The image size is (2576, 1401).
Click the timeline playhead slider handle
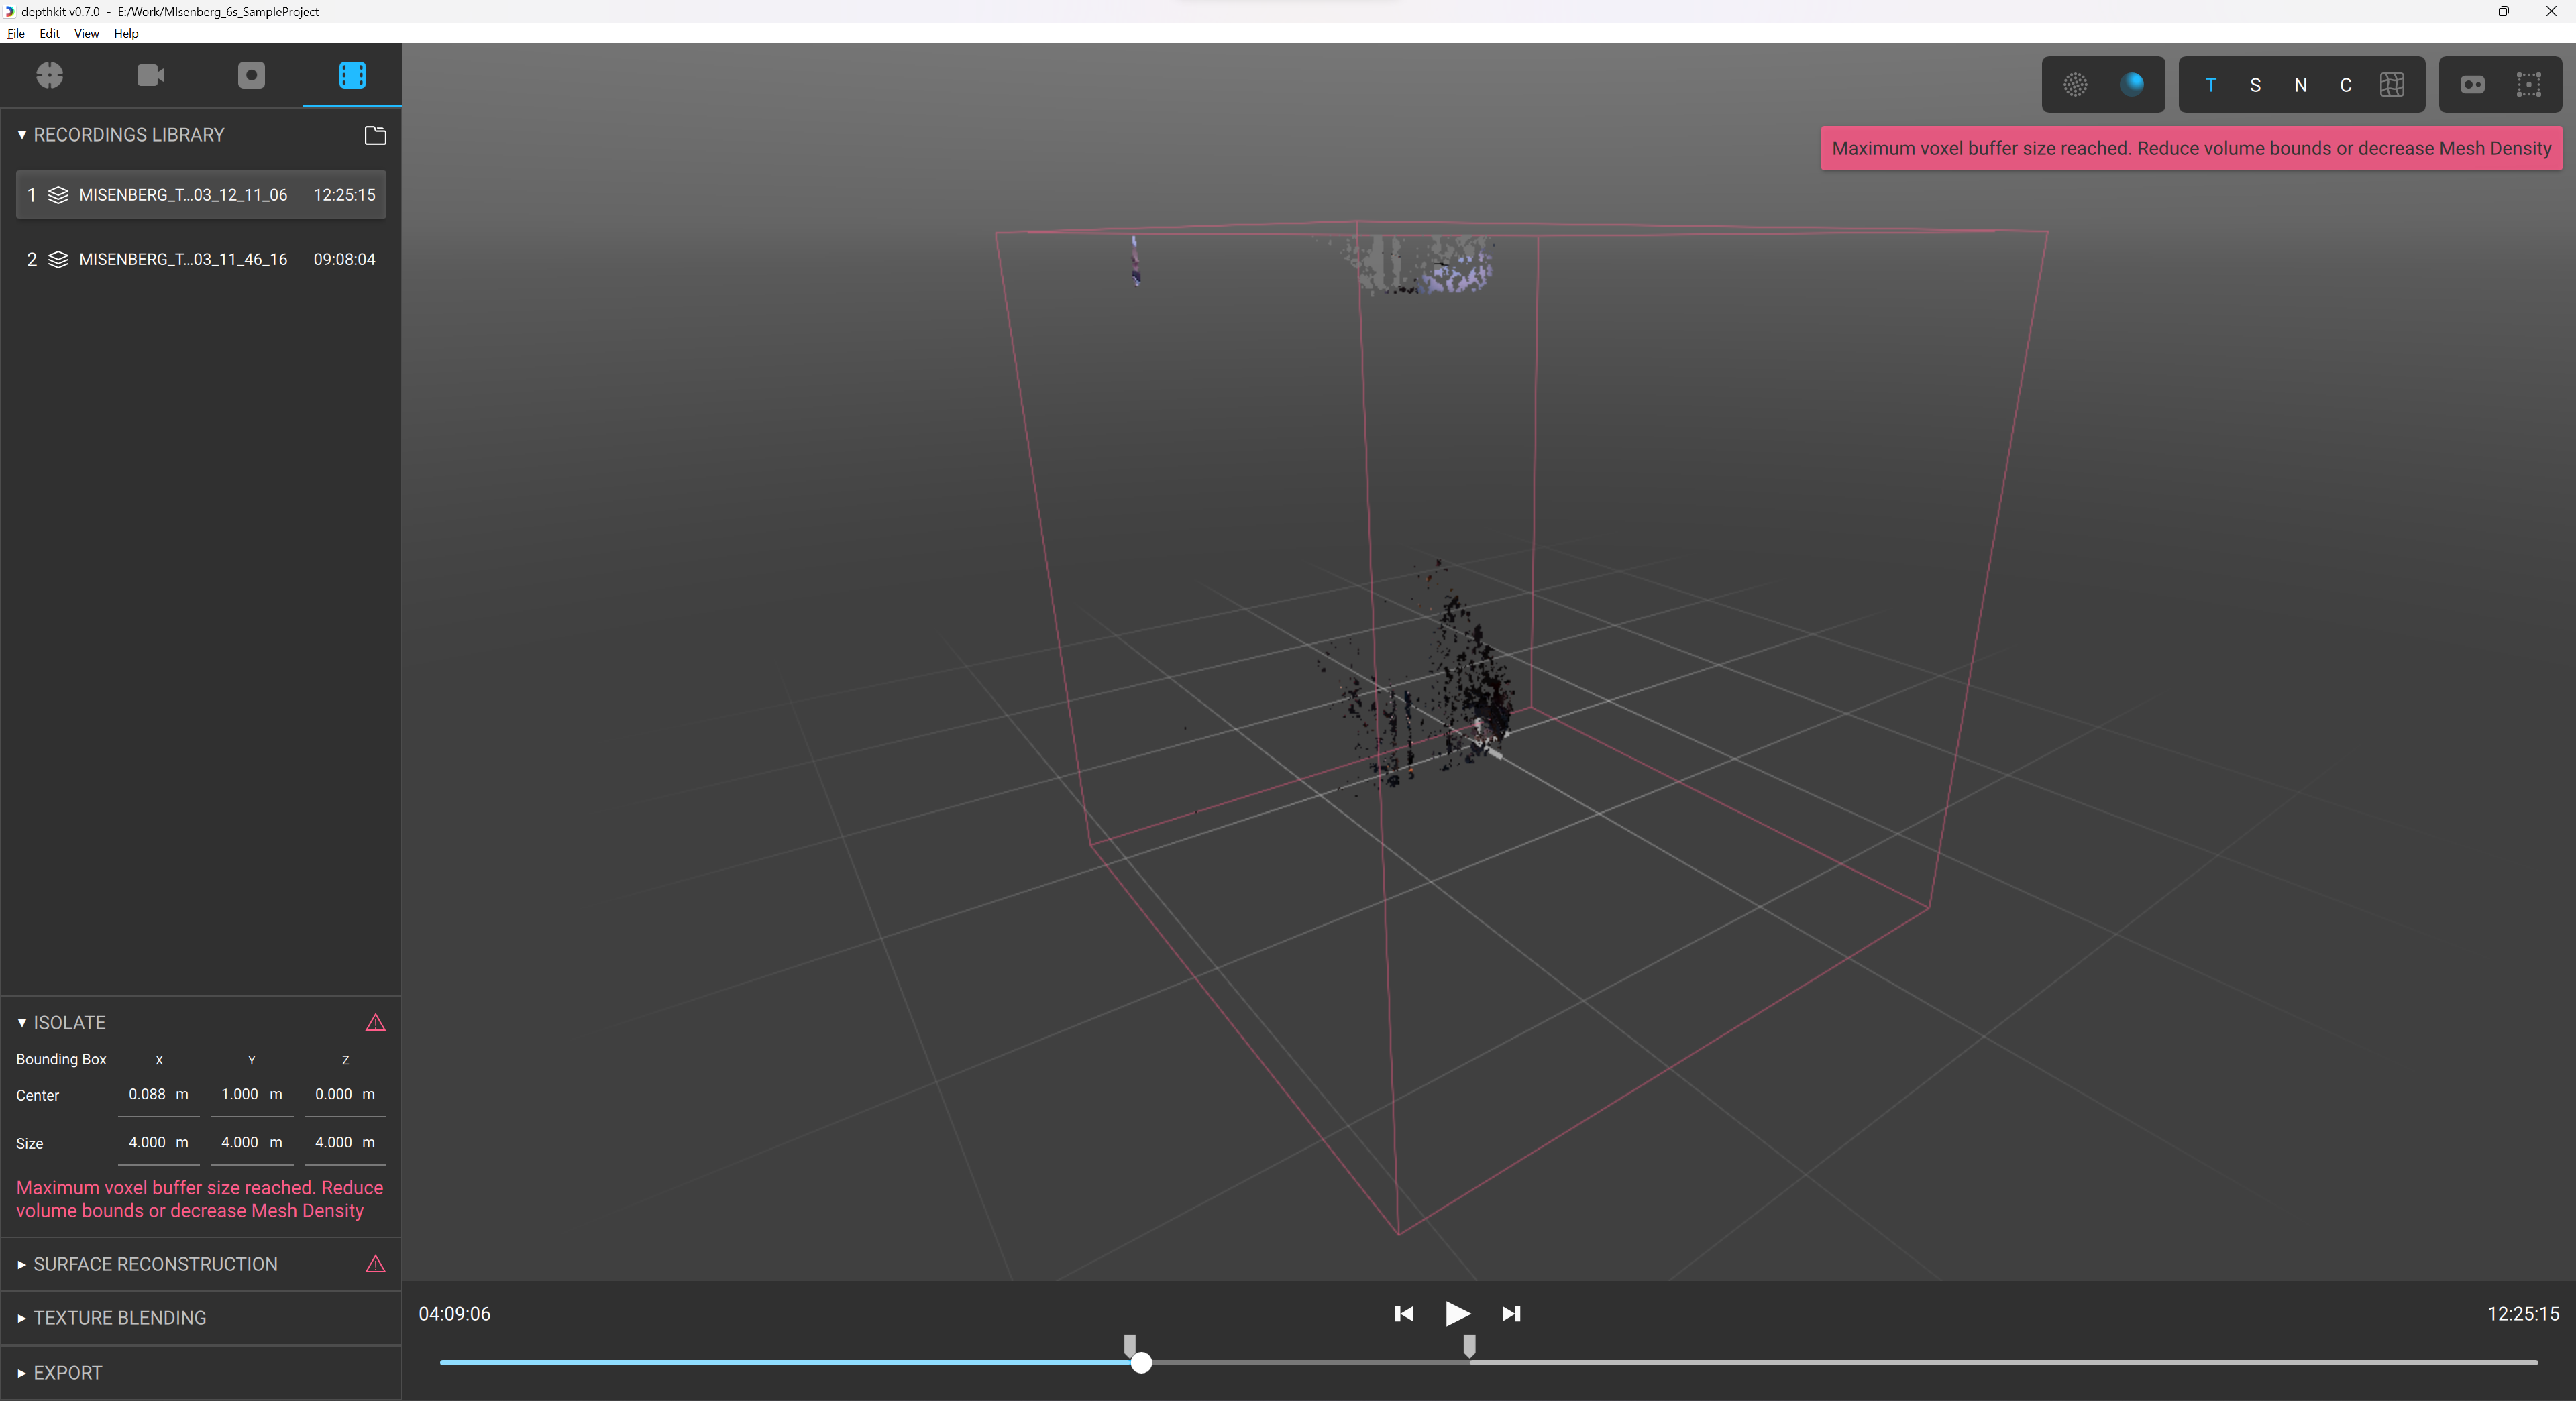pyautogui.click(x=1141, y=1362)
